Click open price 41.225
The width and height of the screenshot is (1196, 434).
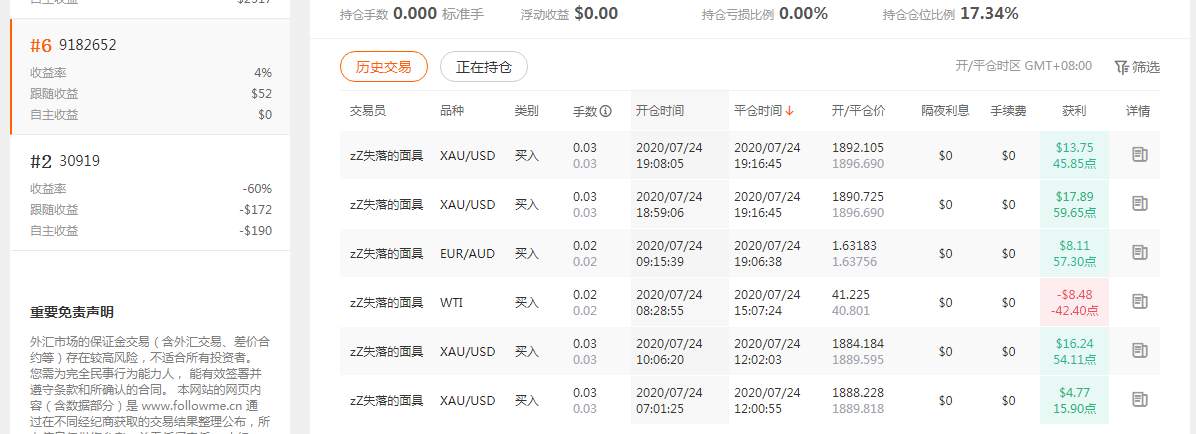pos(850,294)
